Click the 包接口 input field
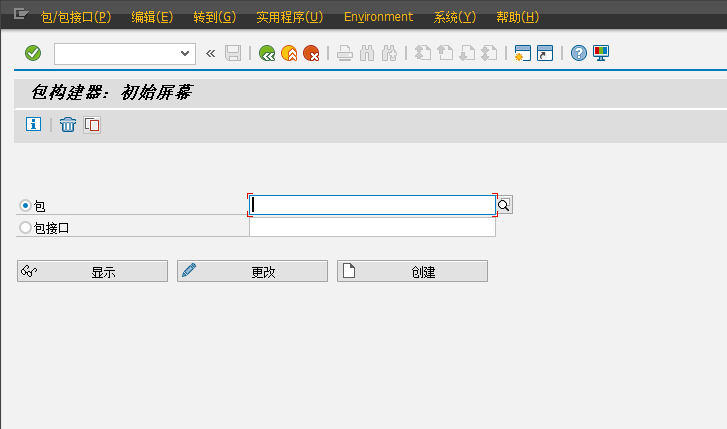This screenshot has width=727, height=429. 372,227
